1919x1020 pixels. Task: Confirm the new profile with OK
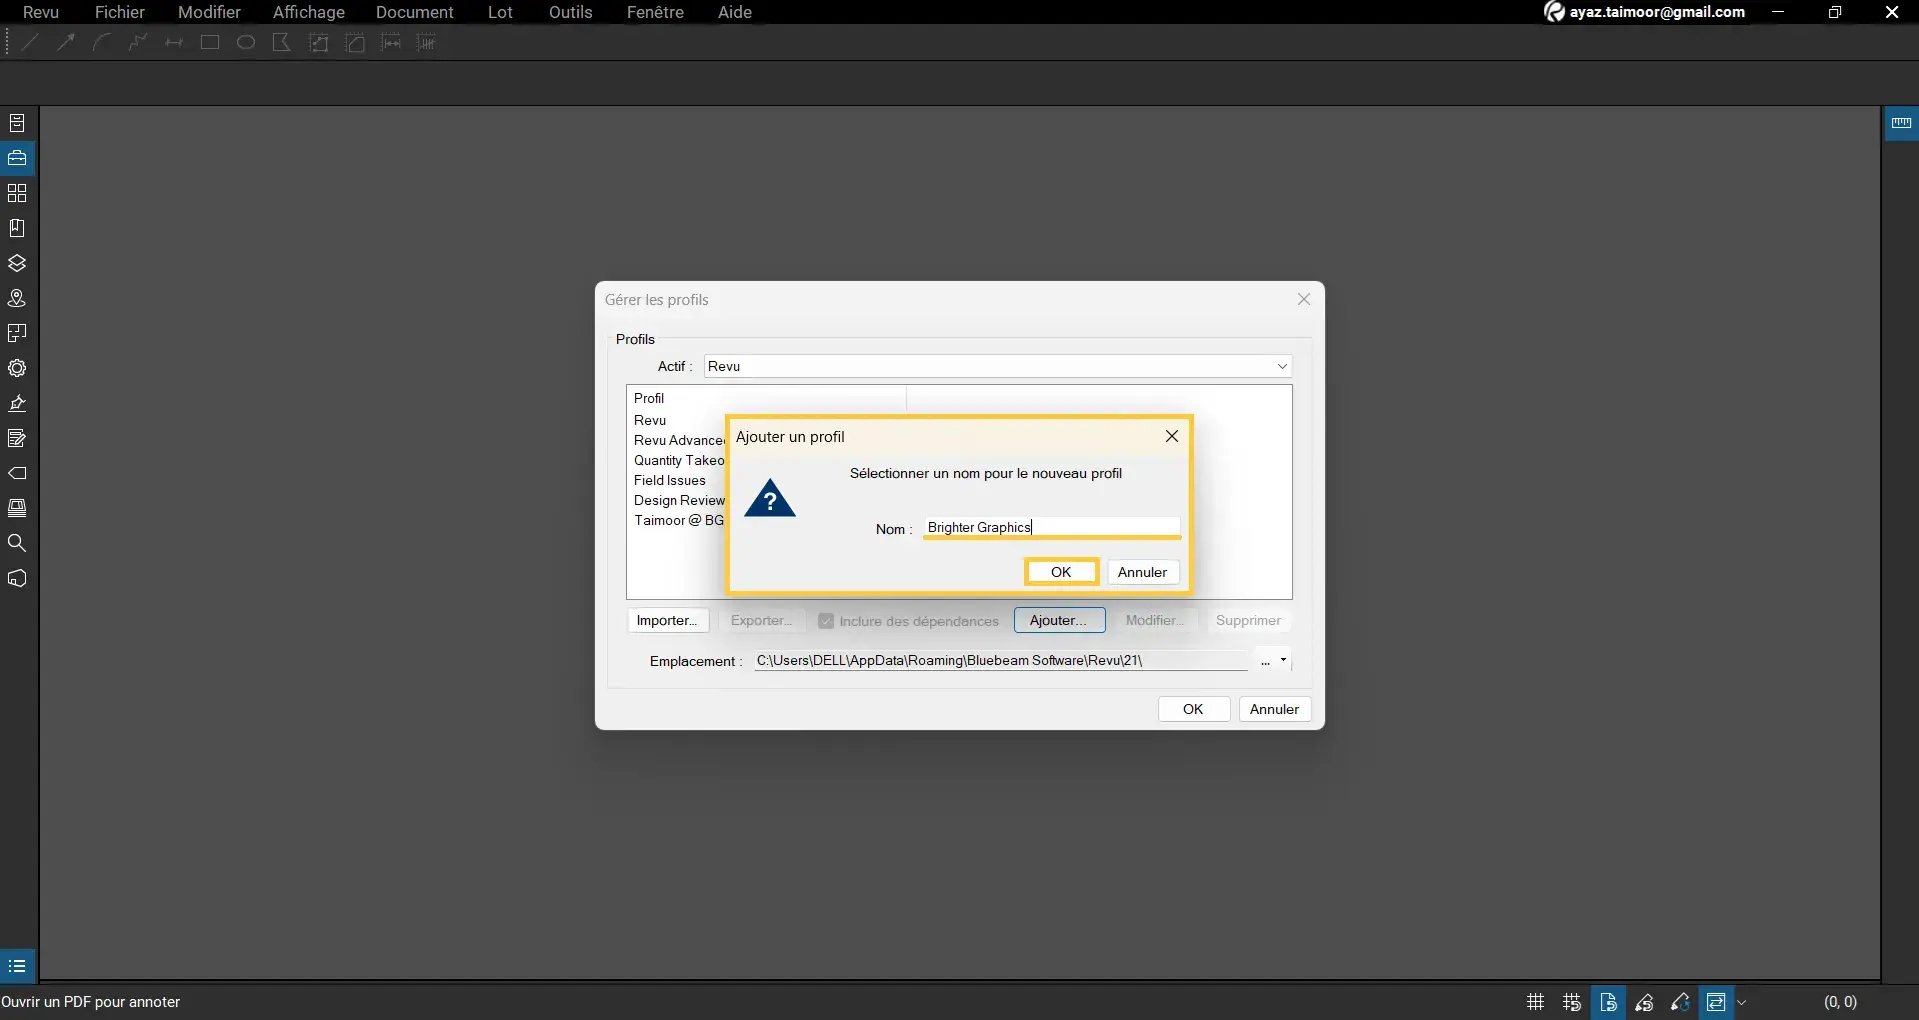tap(1061, 571)
